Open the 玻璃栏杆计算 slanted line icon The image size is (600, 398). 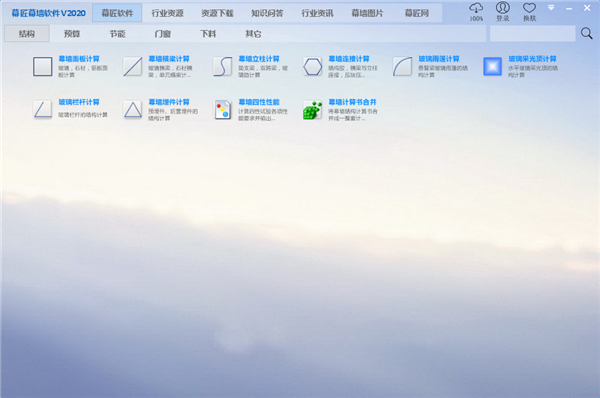tap(42, 110)
